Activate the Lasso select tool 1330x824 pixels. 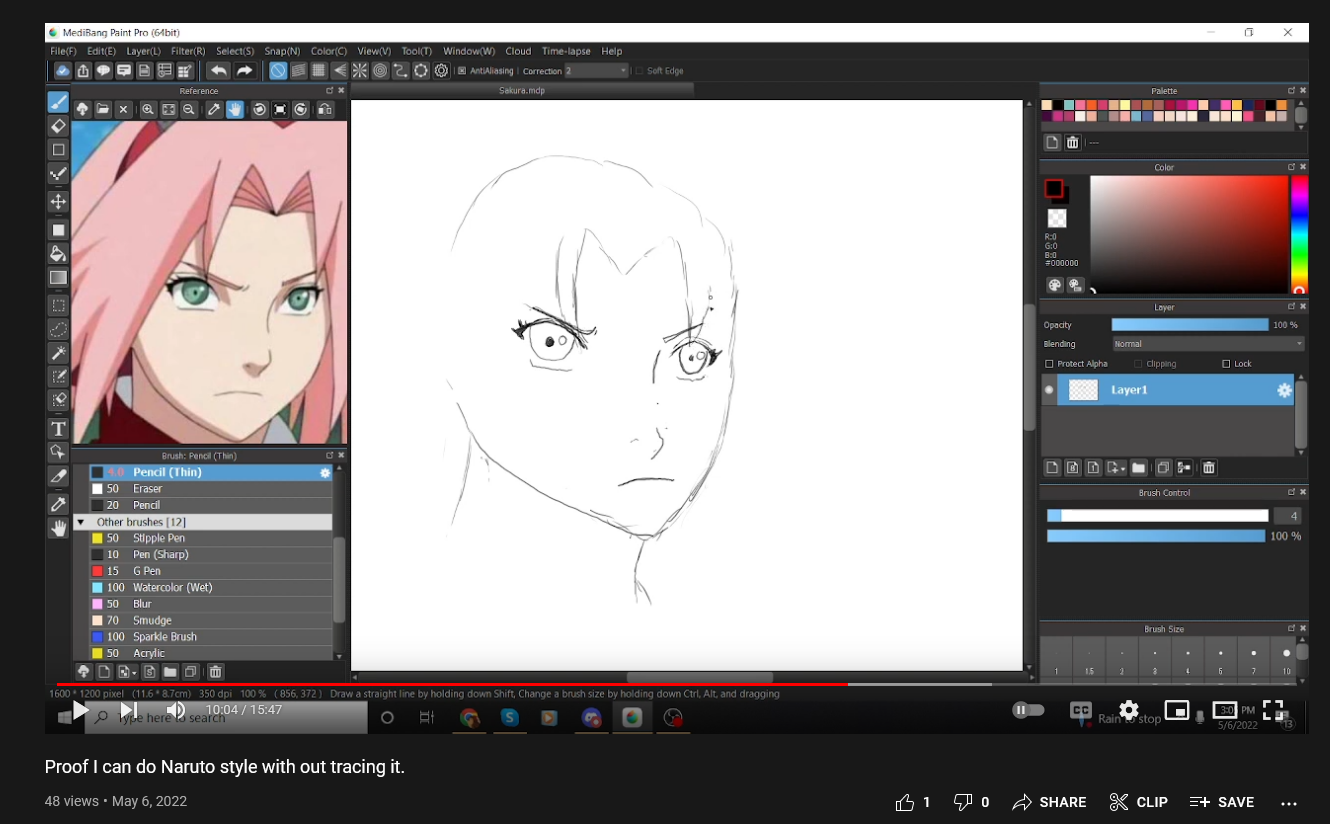coord(58,329)
